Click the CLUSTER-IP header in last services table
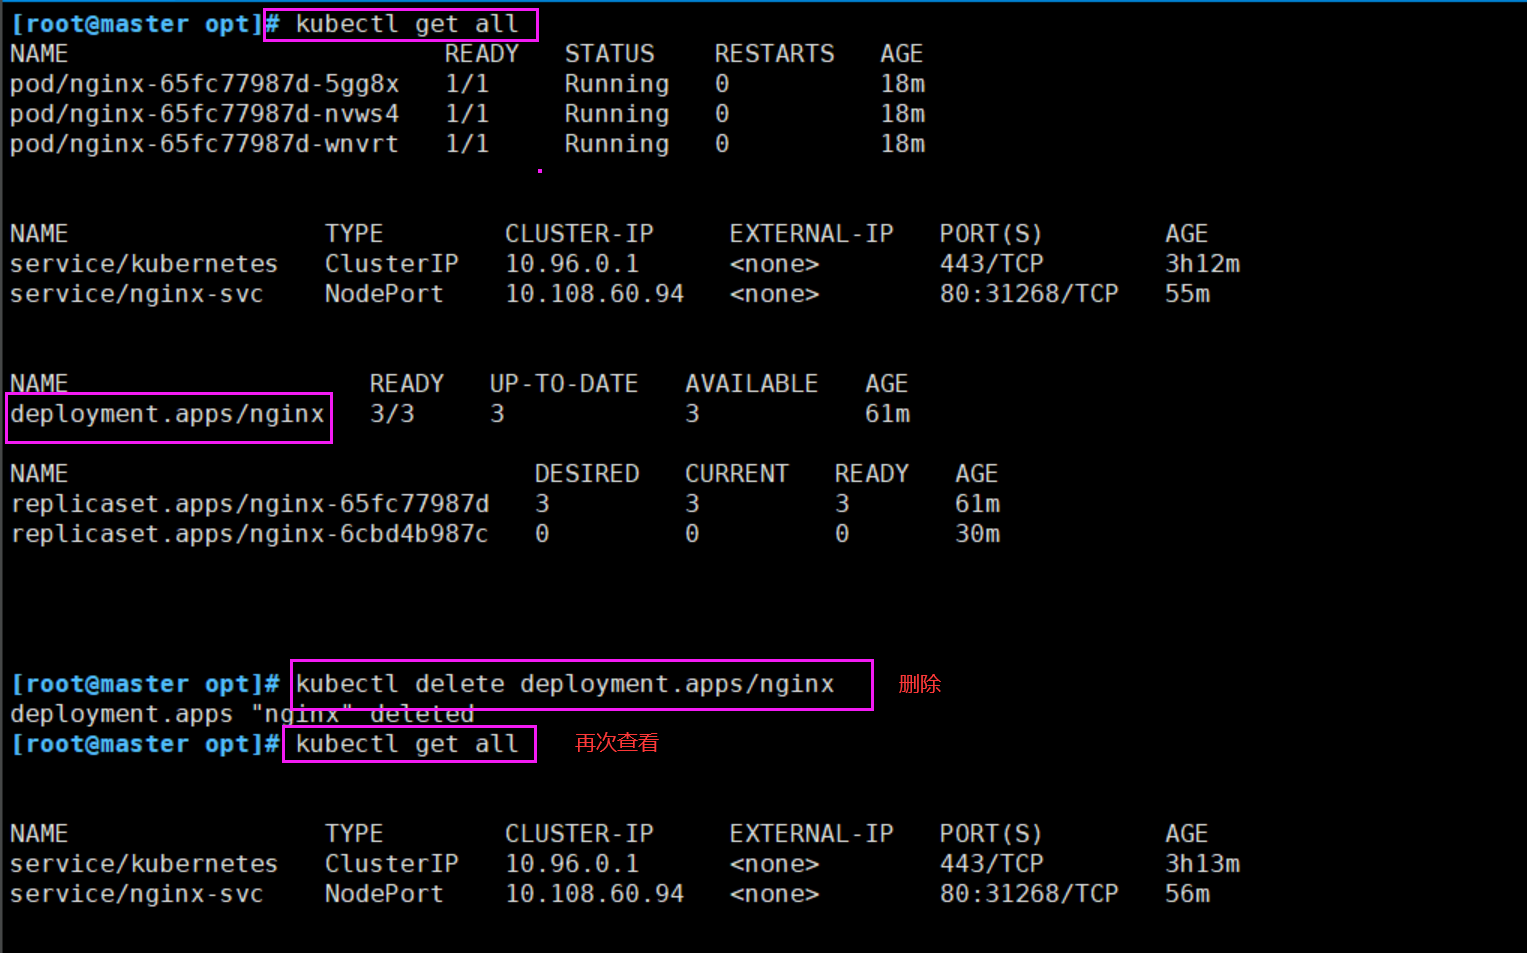This screenshot has height=953, width=1527. [x=579, y=834]
